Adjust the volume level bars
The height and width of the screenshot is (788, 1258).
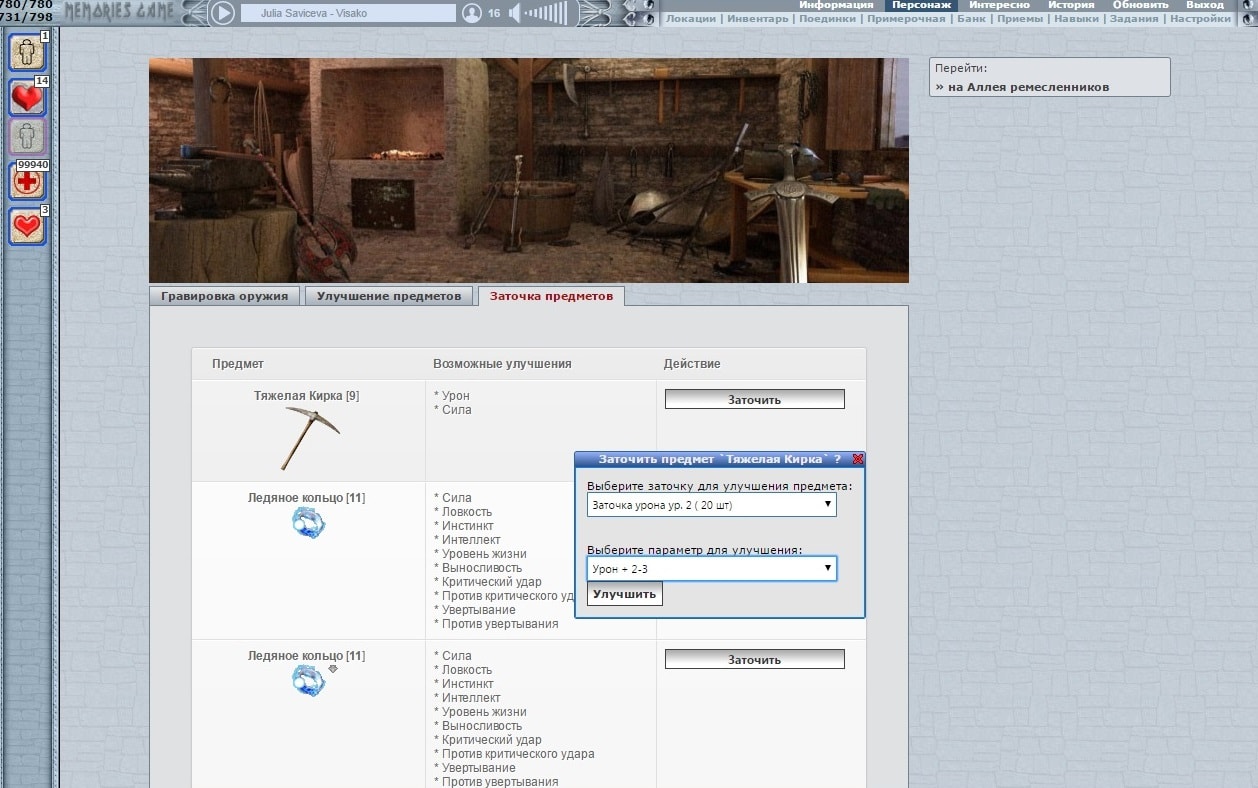pyautogui.click(x=546, y=13)
